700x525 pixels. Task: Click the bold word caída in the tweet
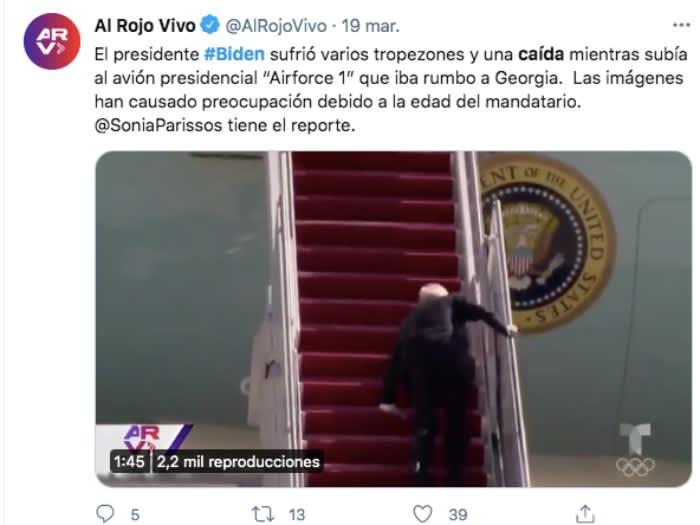(x=541, y=54)
